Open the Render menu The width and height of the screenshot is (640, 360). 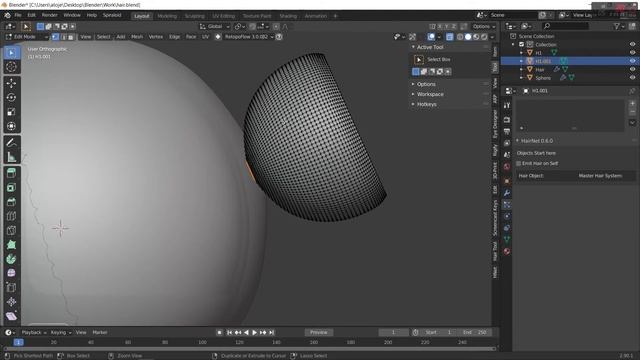pos(50,15)
